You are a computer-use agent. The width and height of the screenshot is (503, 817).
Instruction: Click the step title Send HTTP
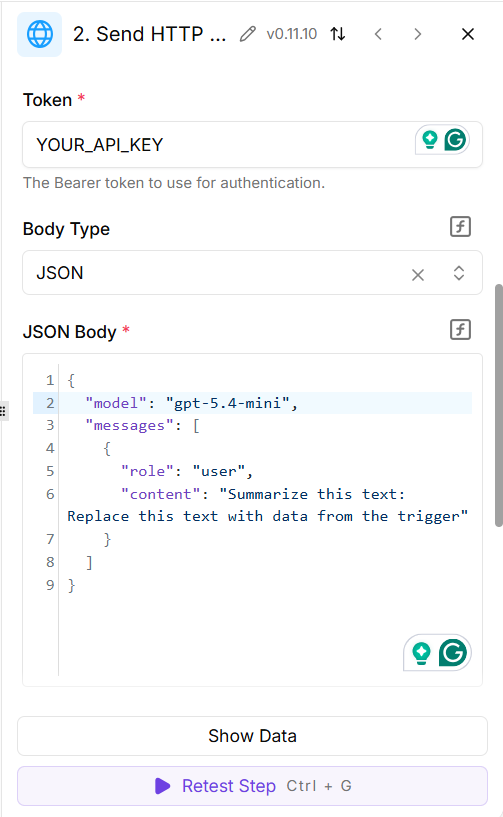click(x=149, y=34)
